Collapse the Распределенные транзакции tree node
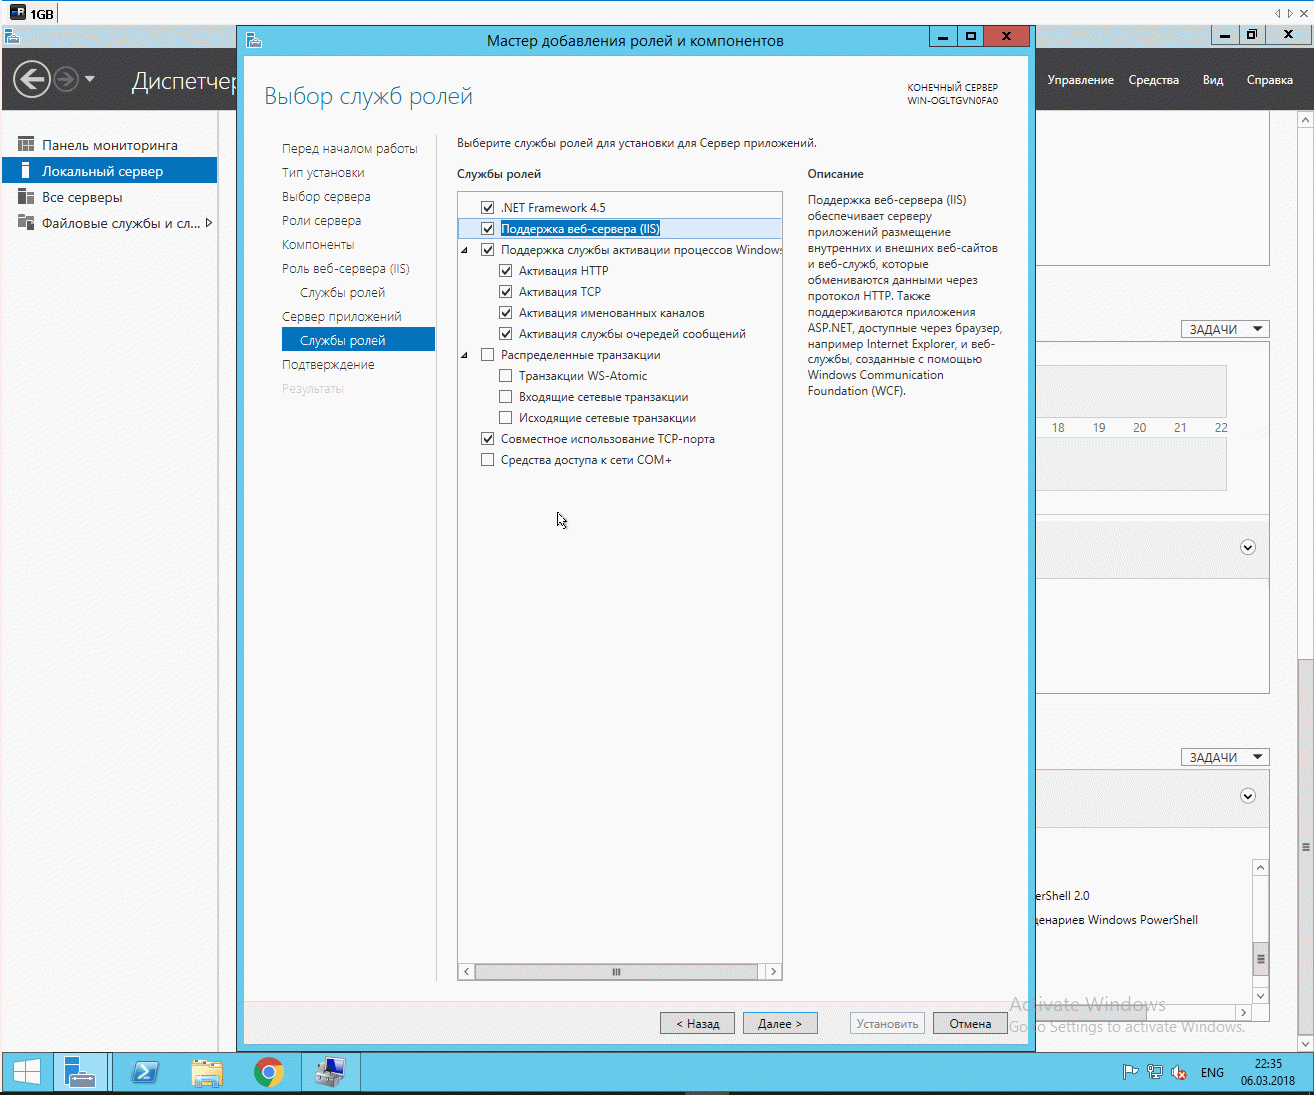This screenshot has height=1095, width=1314. coord(465,356)
